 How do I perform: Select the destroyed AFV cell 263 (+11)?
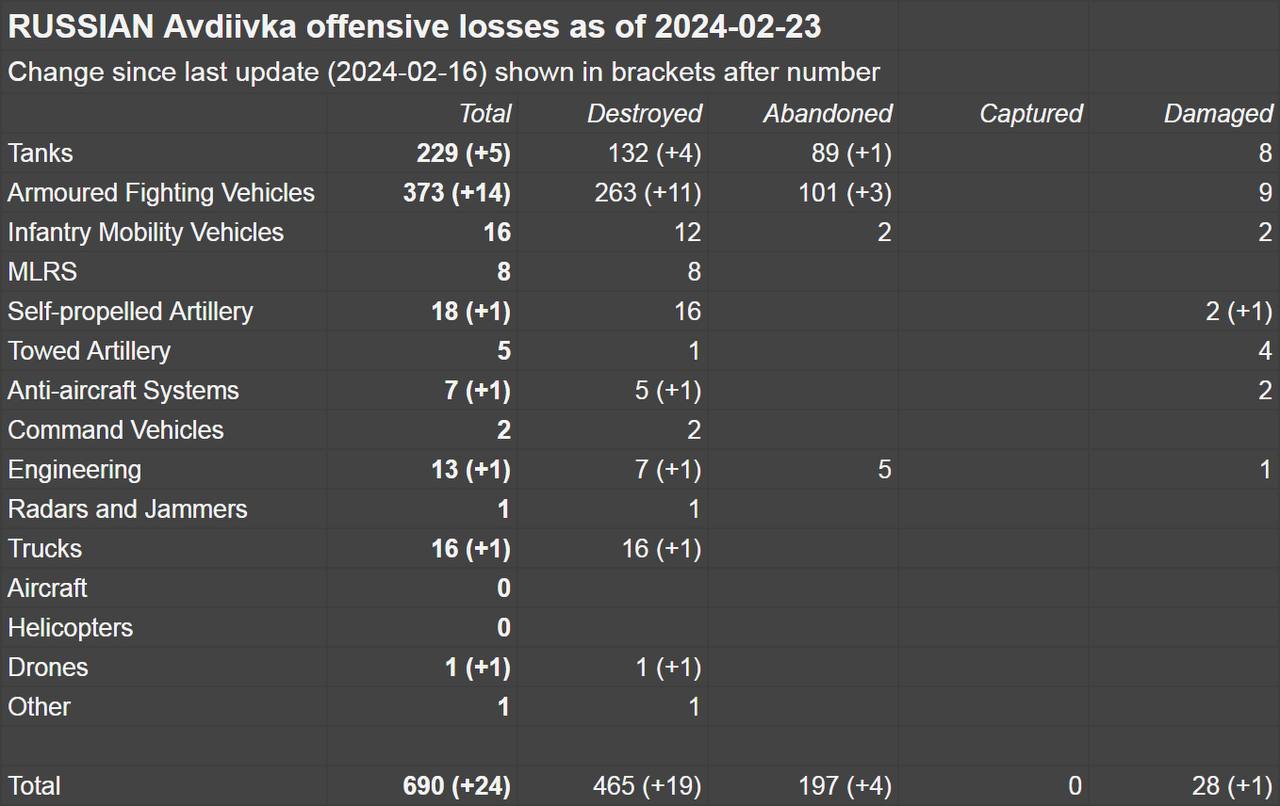tap(654, 193)
